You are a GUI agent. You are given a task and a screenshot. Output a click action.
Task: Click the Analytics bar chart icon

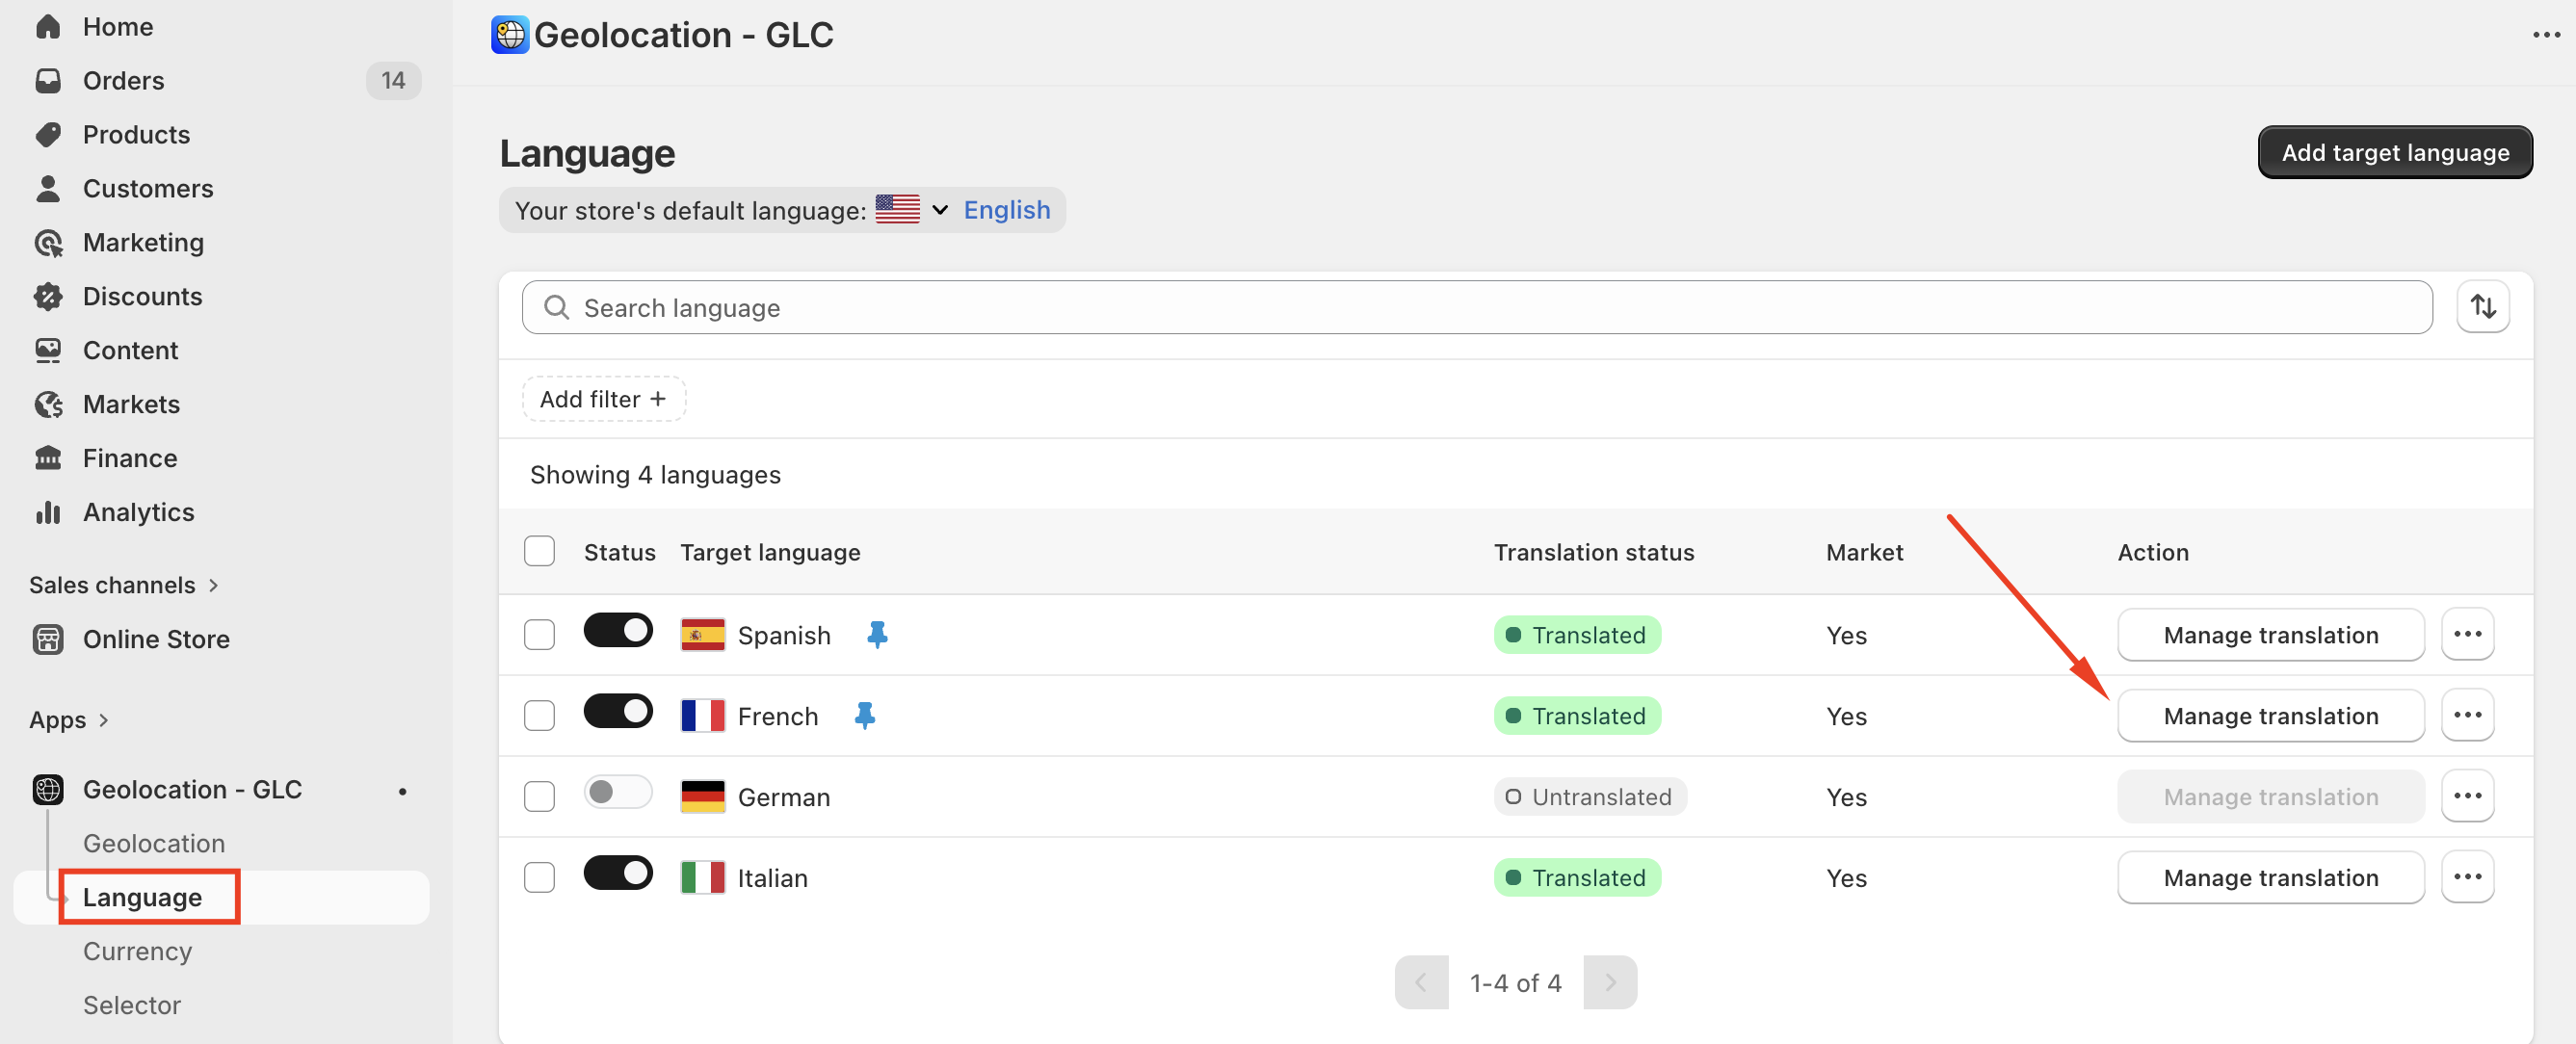coord(48,512)
